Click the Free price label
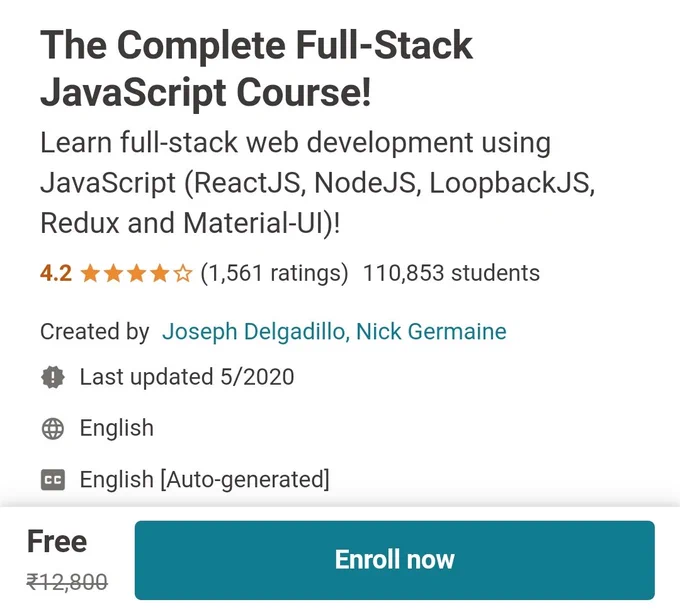This screenshot has width=680, height=612. point(57,541)
